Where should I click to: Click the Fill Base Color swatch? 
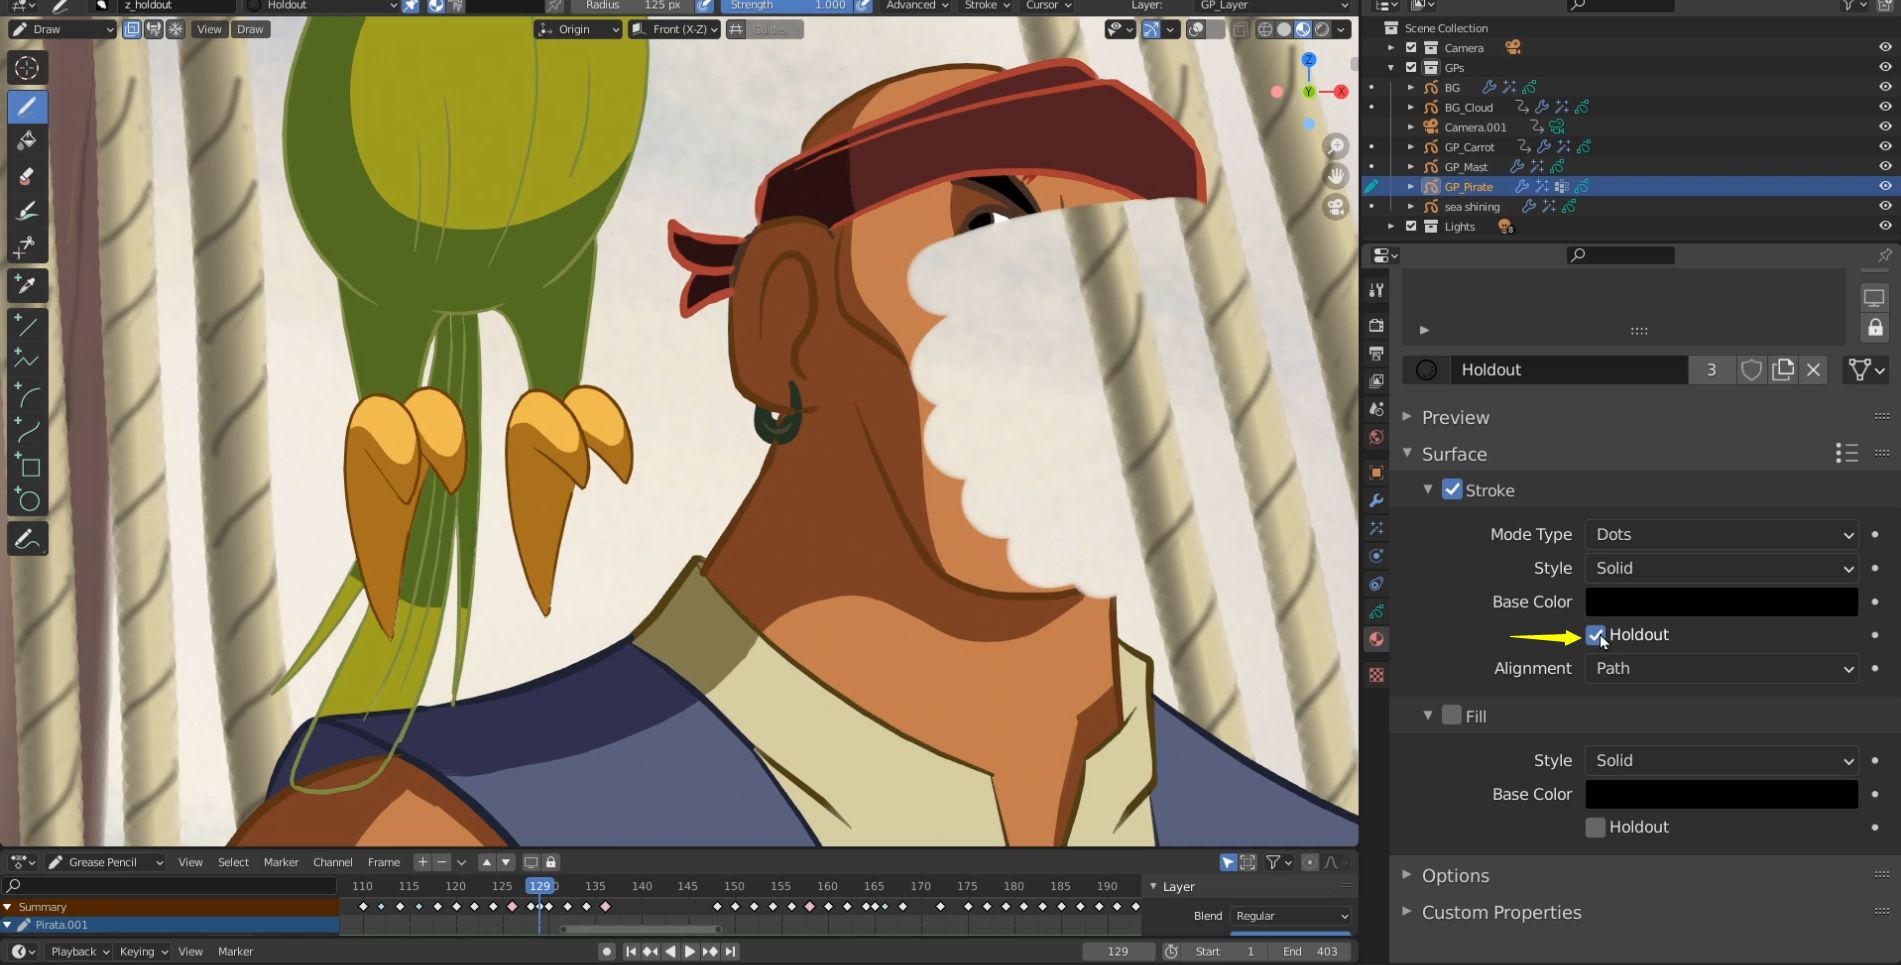[x=1722, y=794]
